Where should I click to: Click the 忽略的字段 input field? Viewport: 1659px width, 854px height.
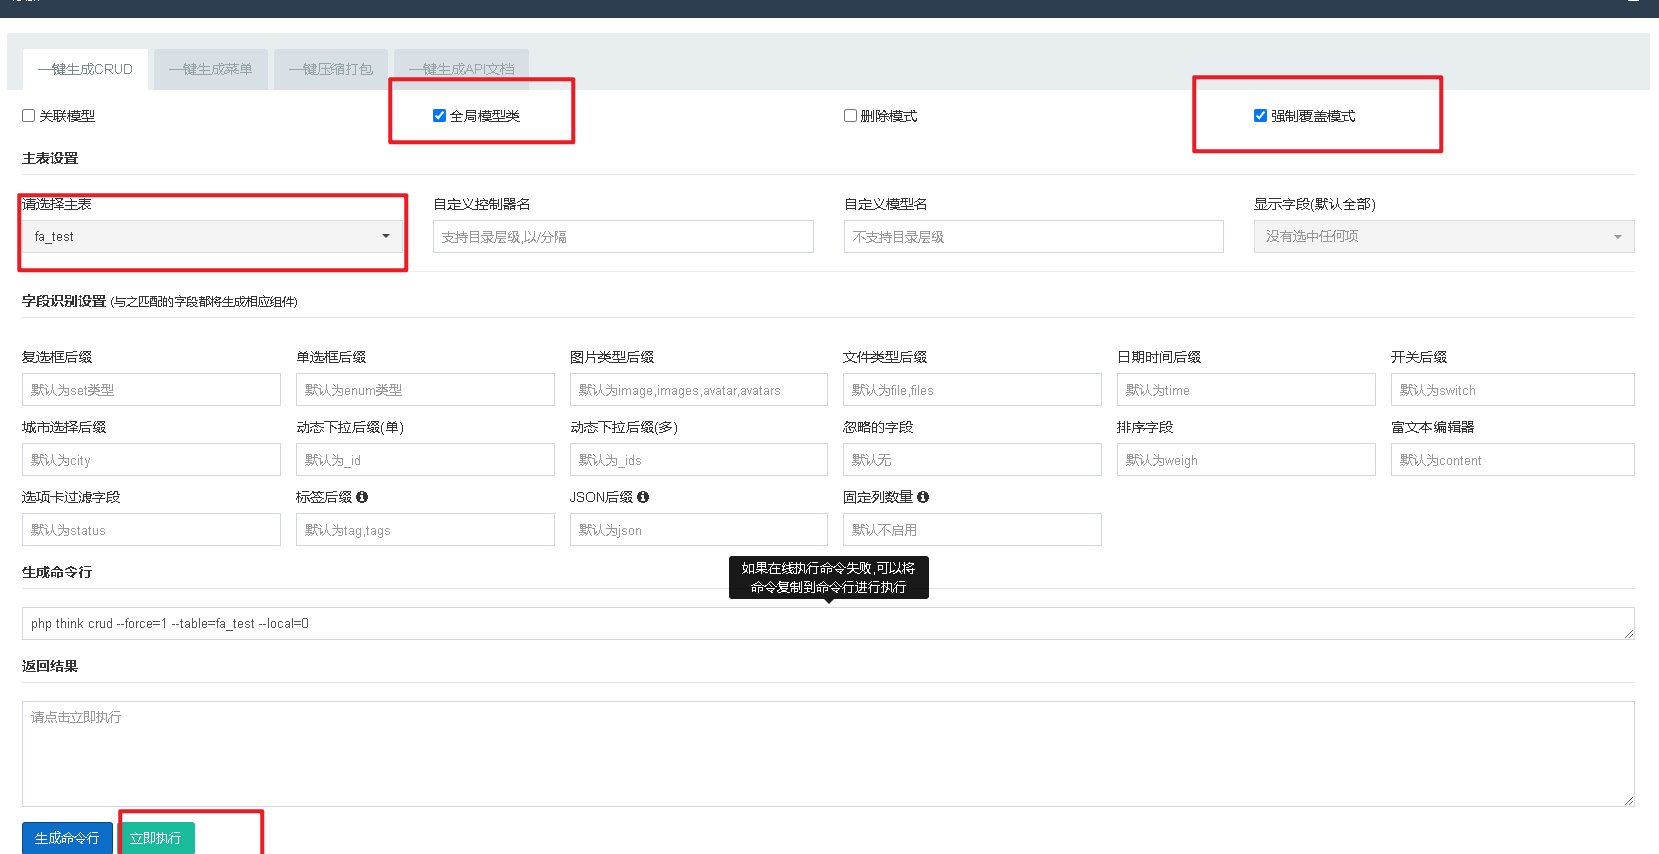pyautogui.click(x=972, y=460)
